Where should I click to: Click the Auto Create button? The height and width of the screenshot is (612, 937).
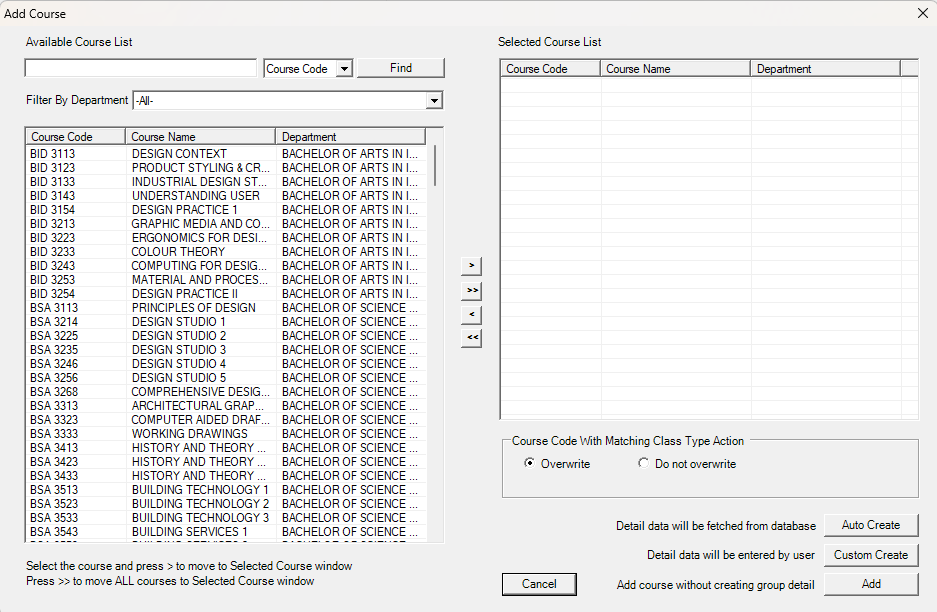870,525
